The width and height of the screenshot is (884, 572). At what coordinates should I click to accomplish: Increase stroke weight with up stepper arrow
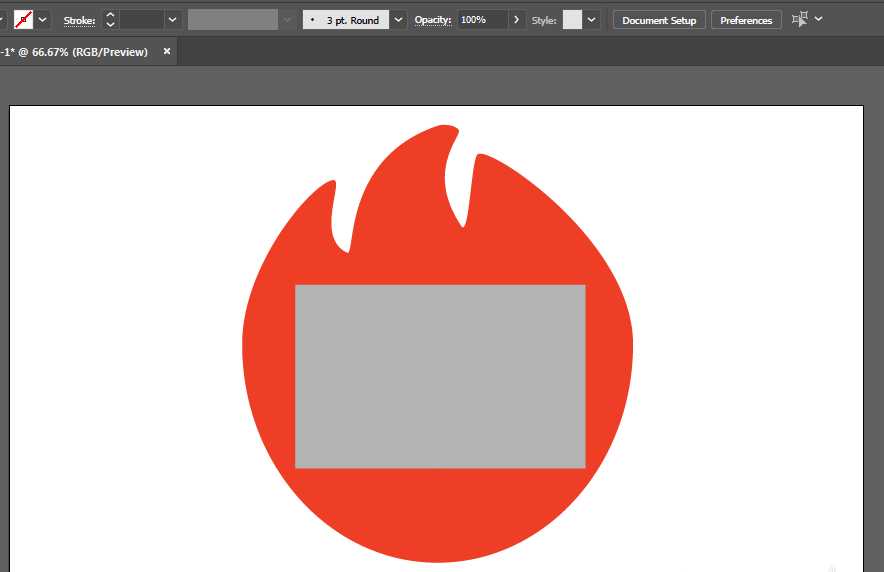point(110,15)
